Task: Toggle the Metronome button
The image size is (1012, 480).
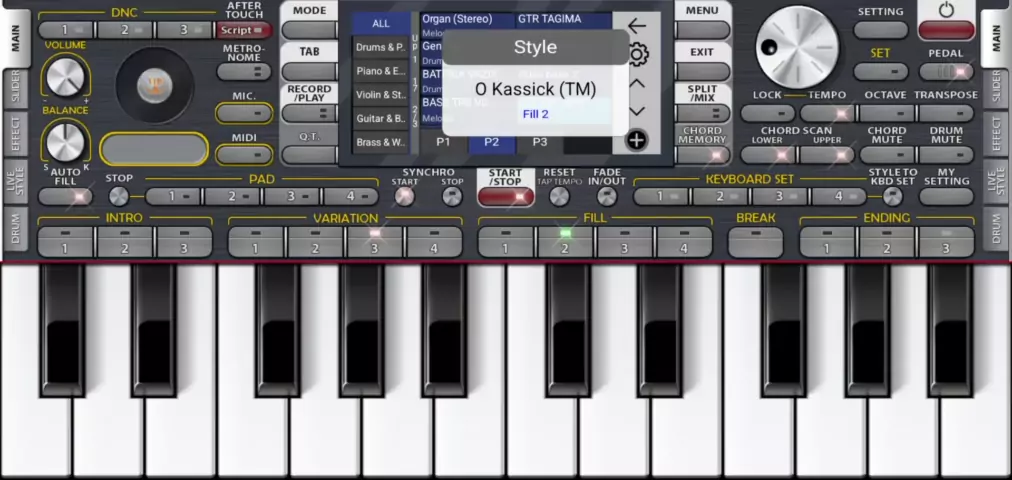Action: pyautogui.click(x=244, y=72)
